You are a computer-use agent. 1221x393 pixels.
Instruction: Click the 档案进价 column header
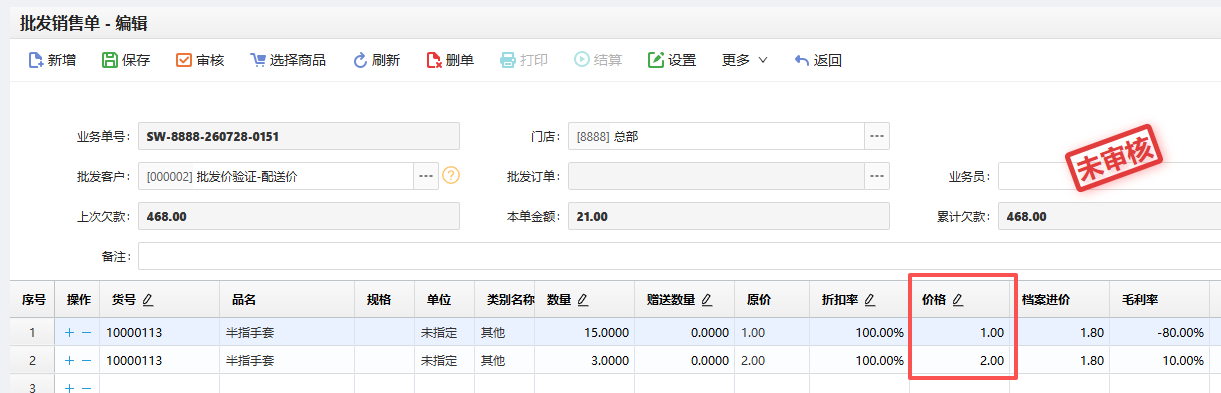[1061, 299]
